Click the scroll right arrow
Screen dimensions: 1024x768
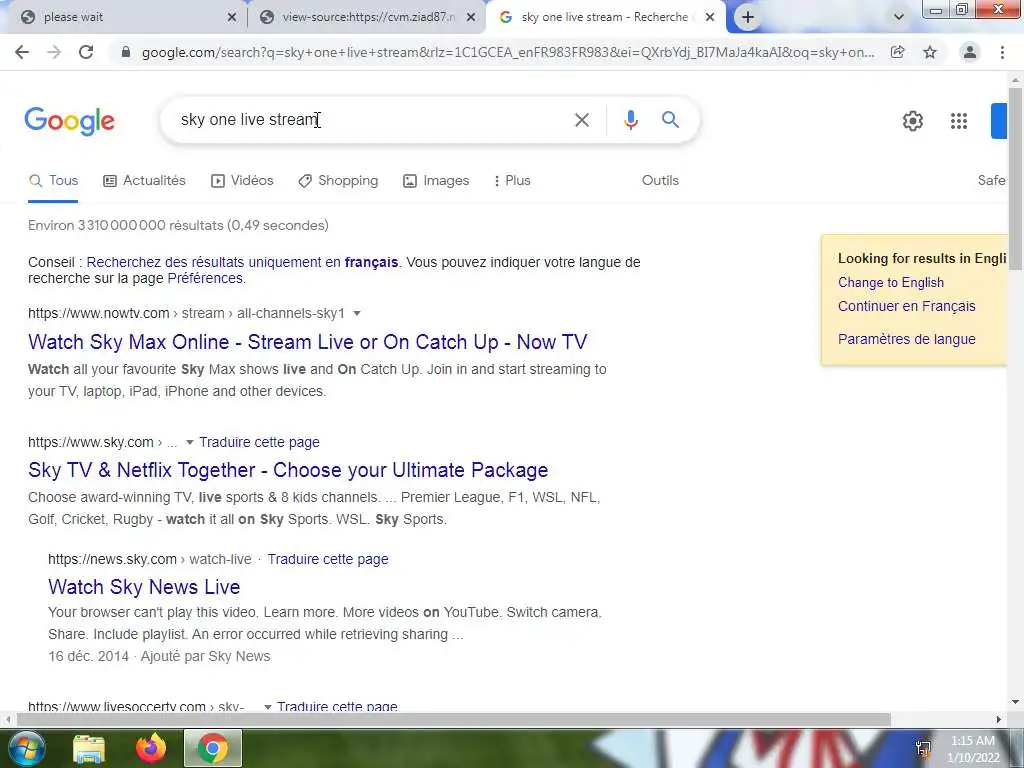point(999,720)
